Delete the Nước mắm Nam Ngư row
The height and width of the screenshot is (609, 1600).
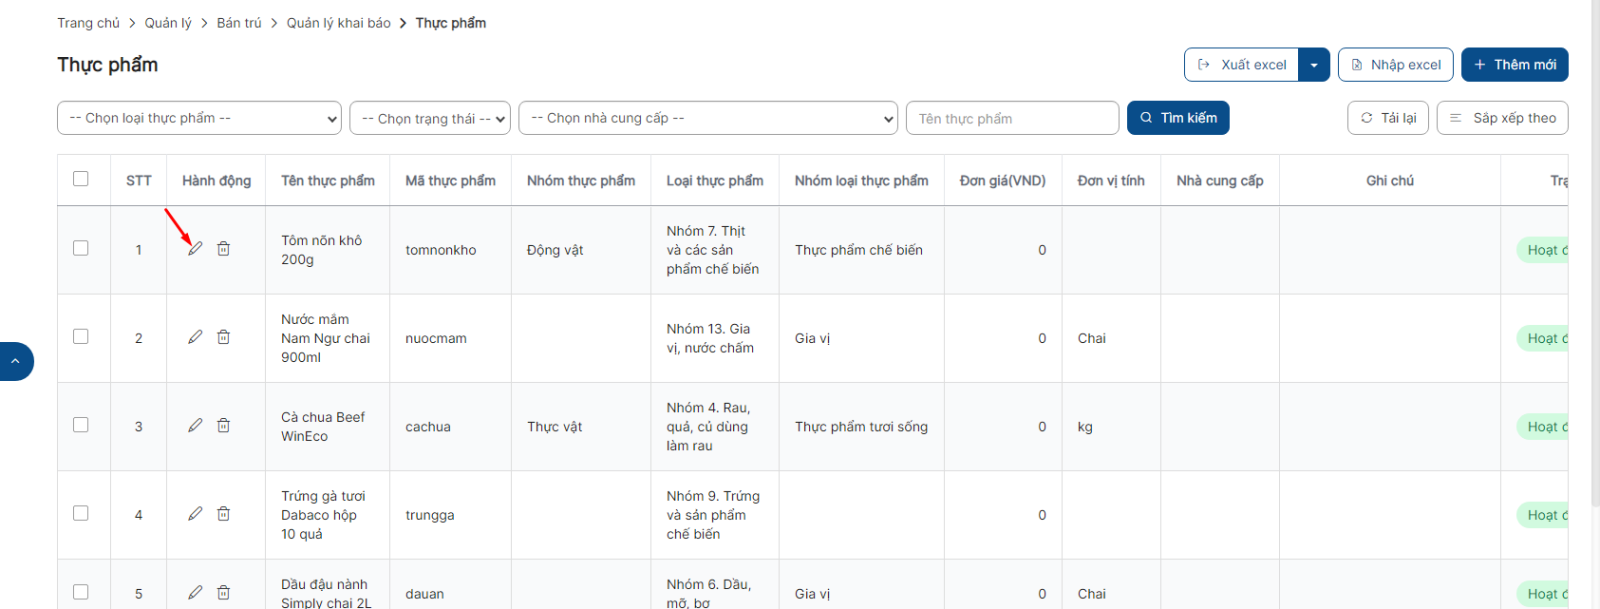(x=224, y=337)
